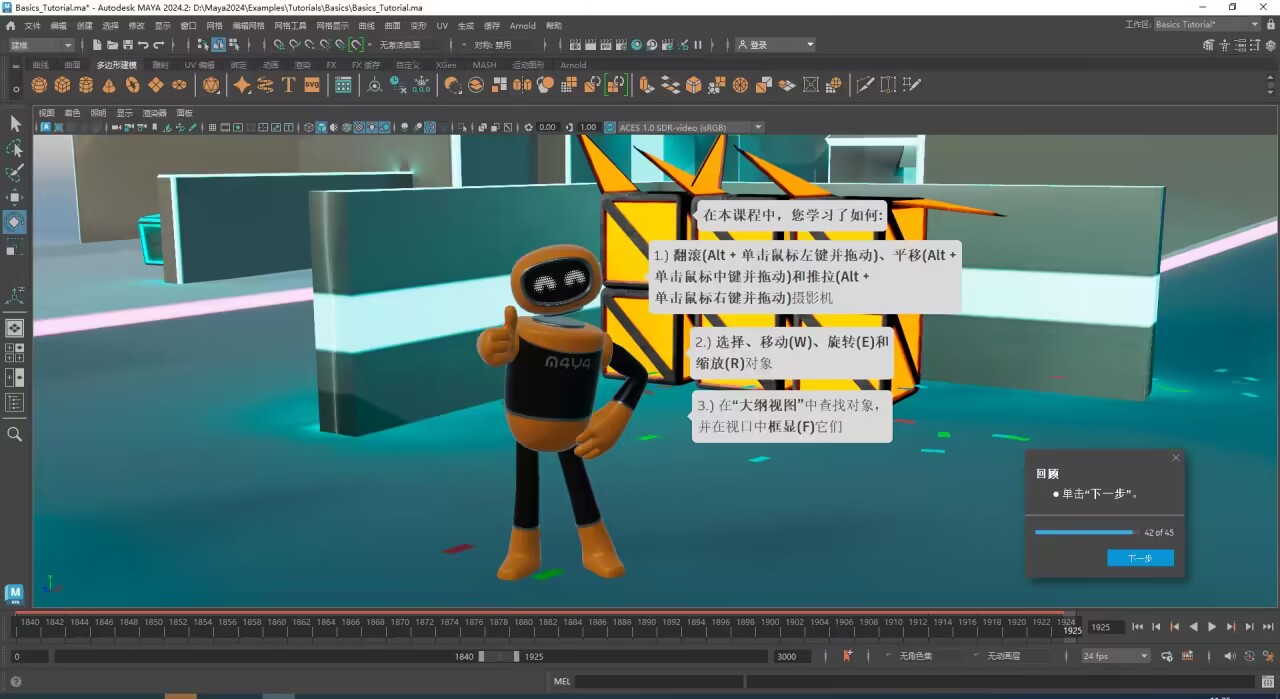Switch to the MASH shelf tab

point(484,65)
